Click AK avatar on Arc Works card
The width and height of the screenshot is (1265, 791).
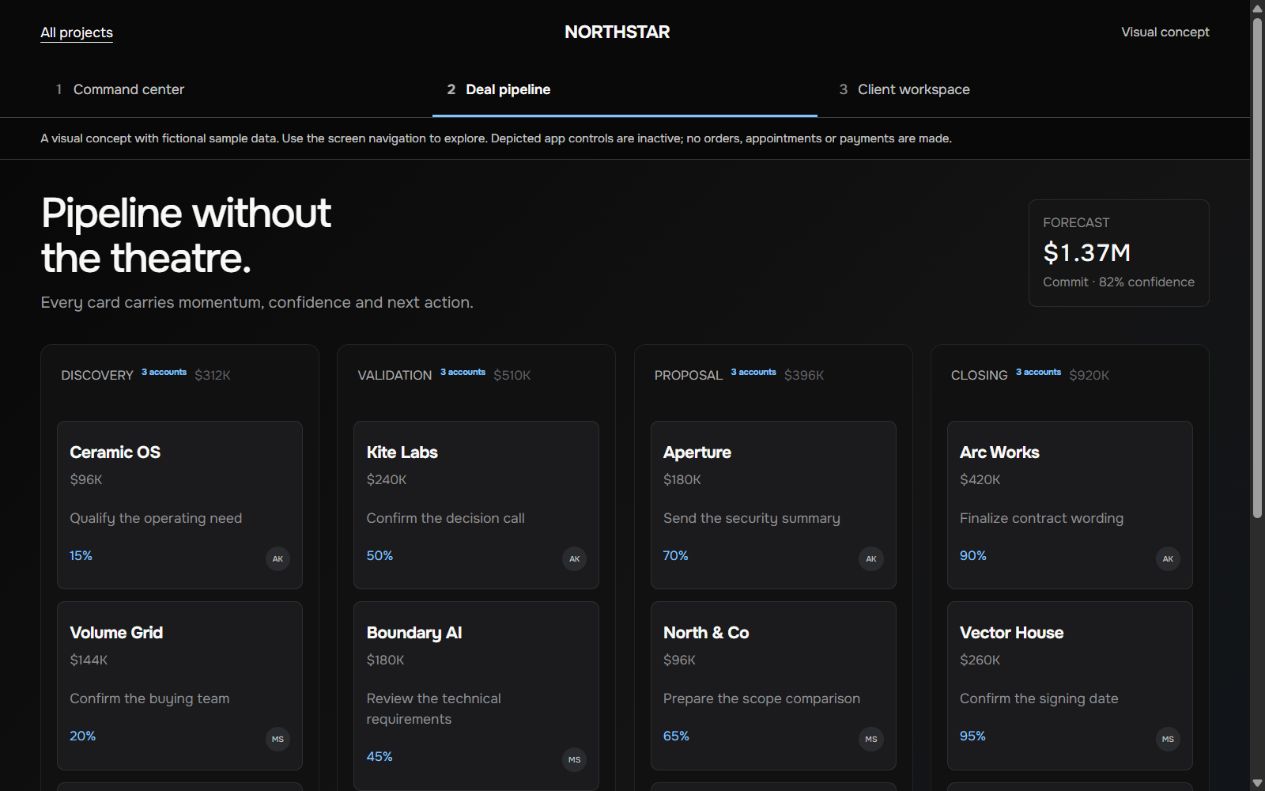point(1168,559)
